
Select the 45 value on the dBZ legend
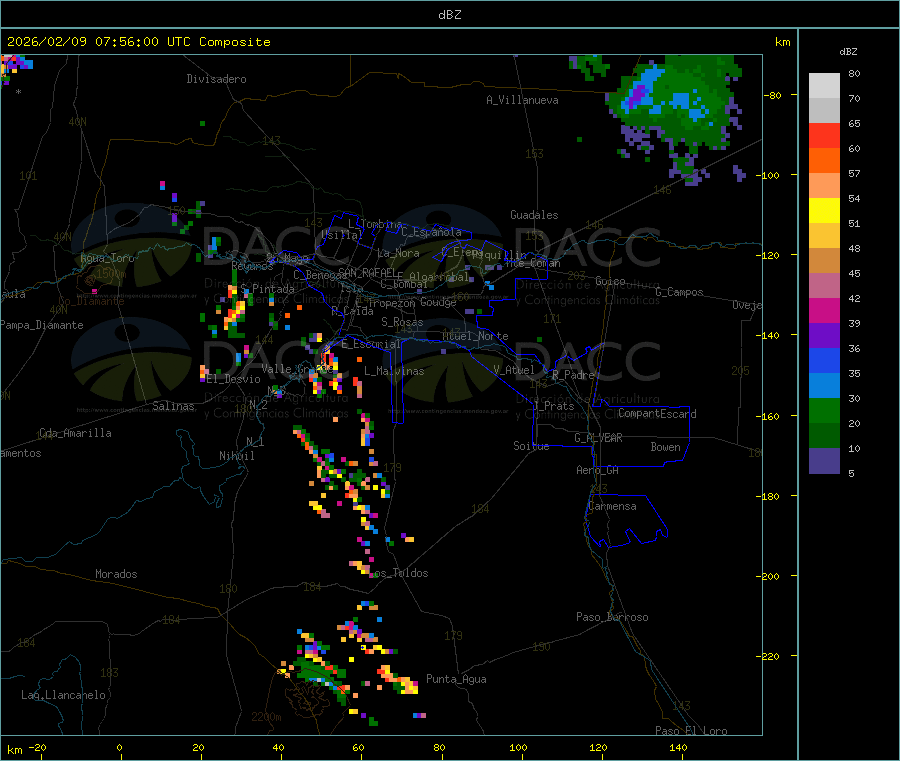point(854,274)
